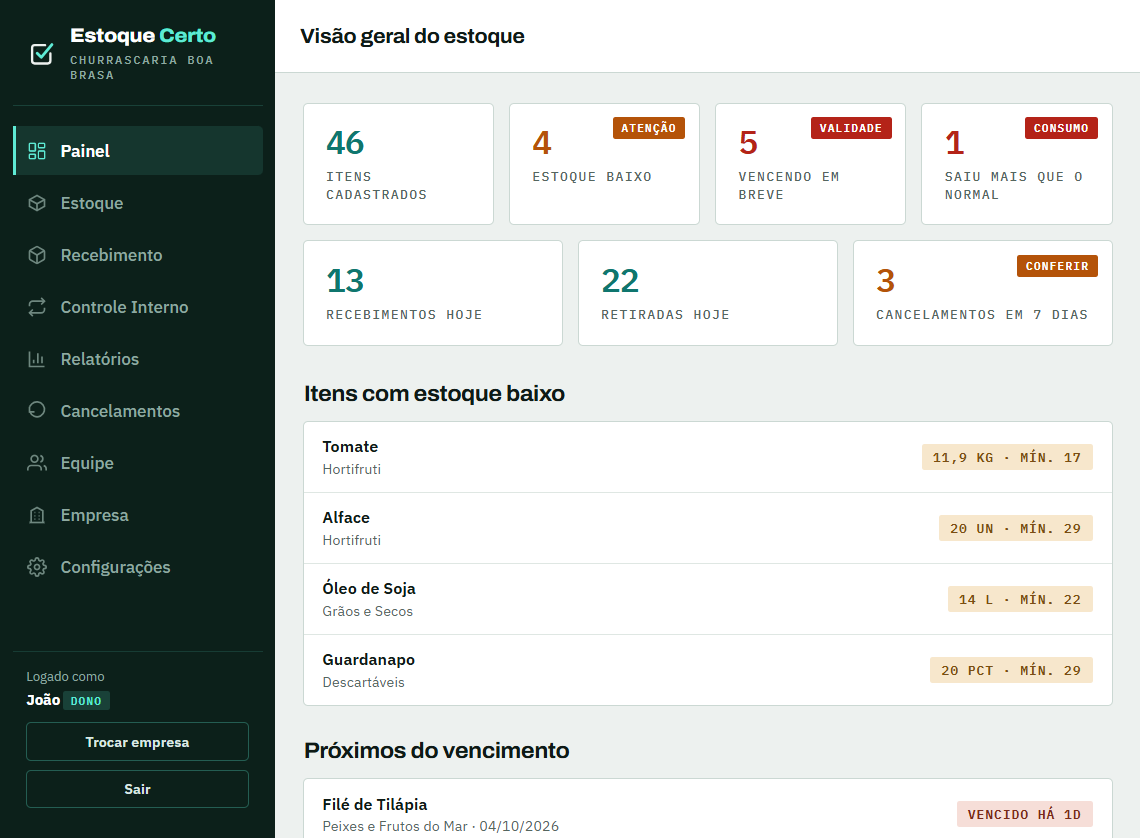This screenshot has height=838, width=1140.
Task: Click the CONFERIR badge
Action: coord(1057,266)
